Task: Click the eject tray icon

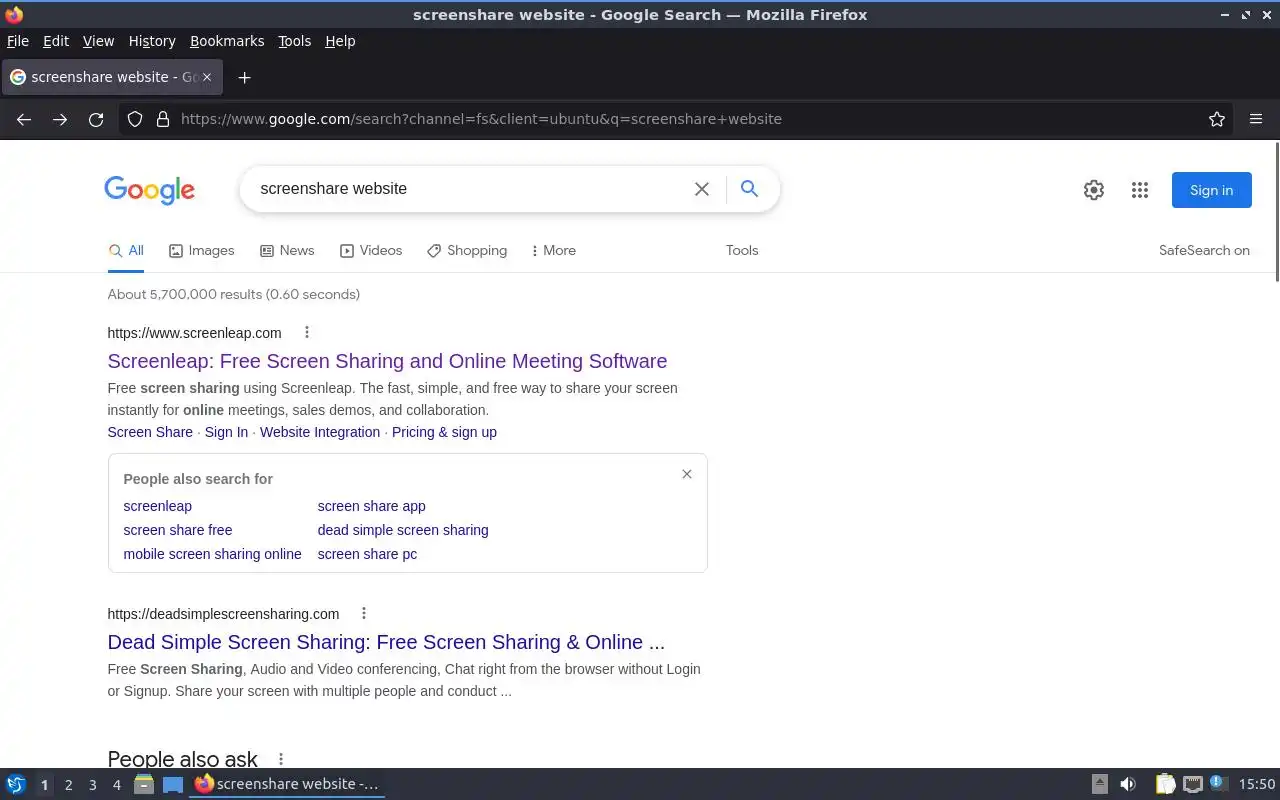Action: point(1099,784)
